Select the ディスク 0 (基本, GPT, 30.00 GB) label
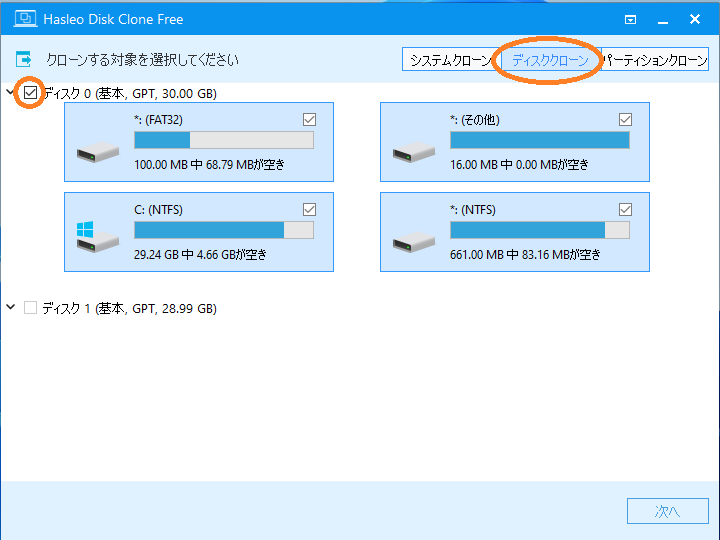This screenshot has width=720, height=540. [x=129, y=93]
